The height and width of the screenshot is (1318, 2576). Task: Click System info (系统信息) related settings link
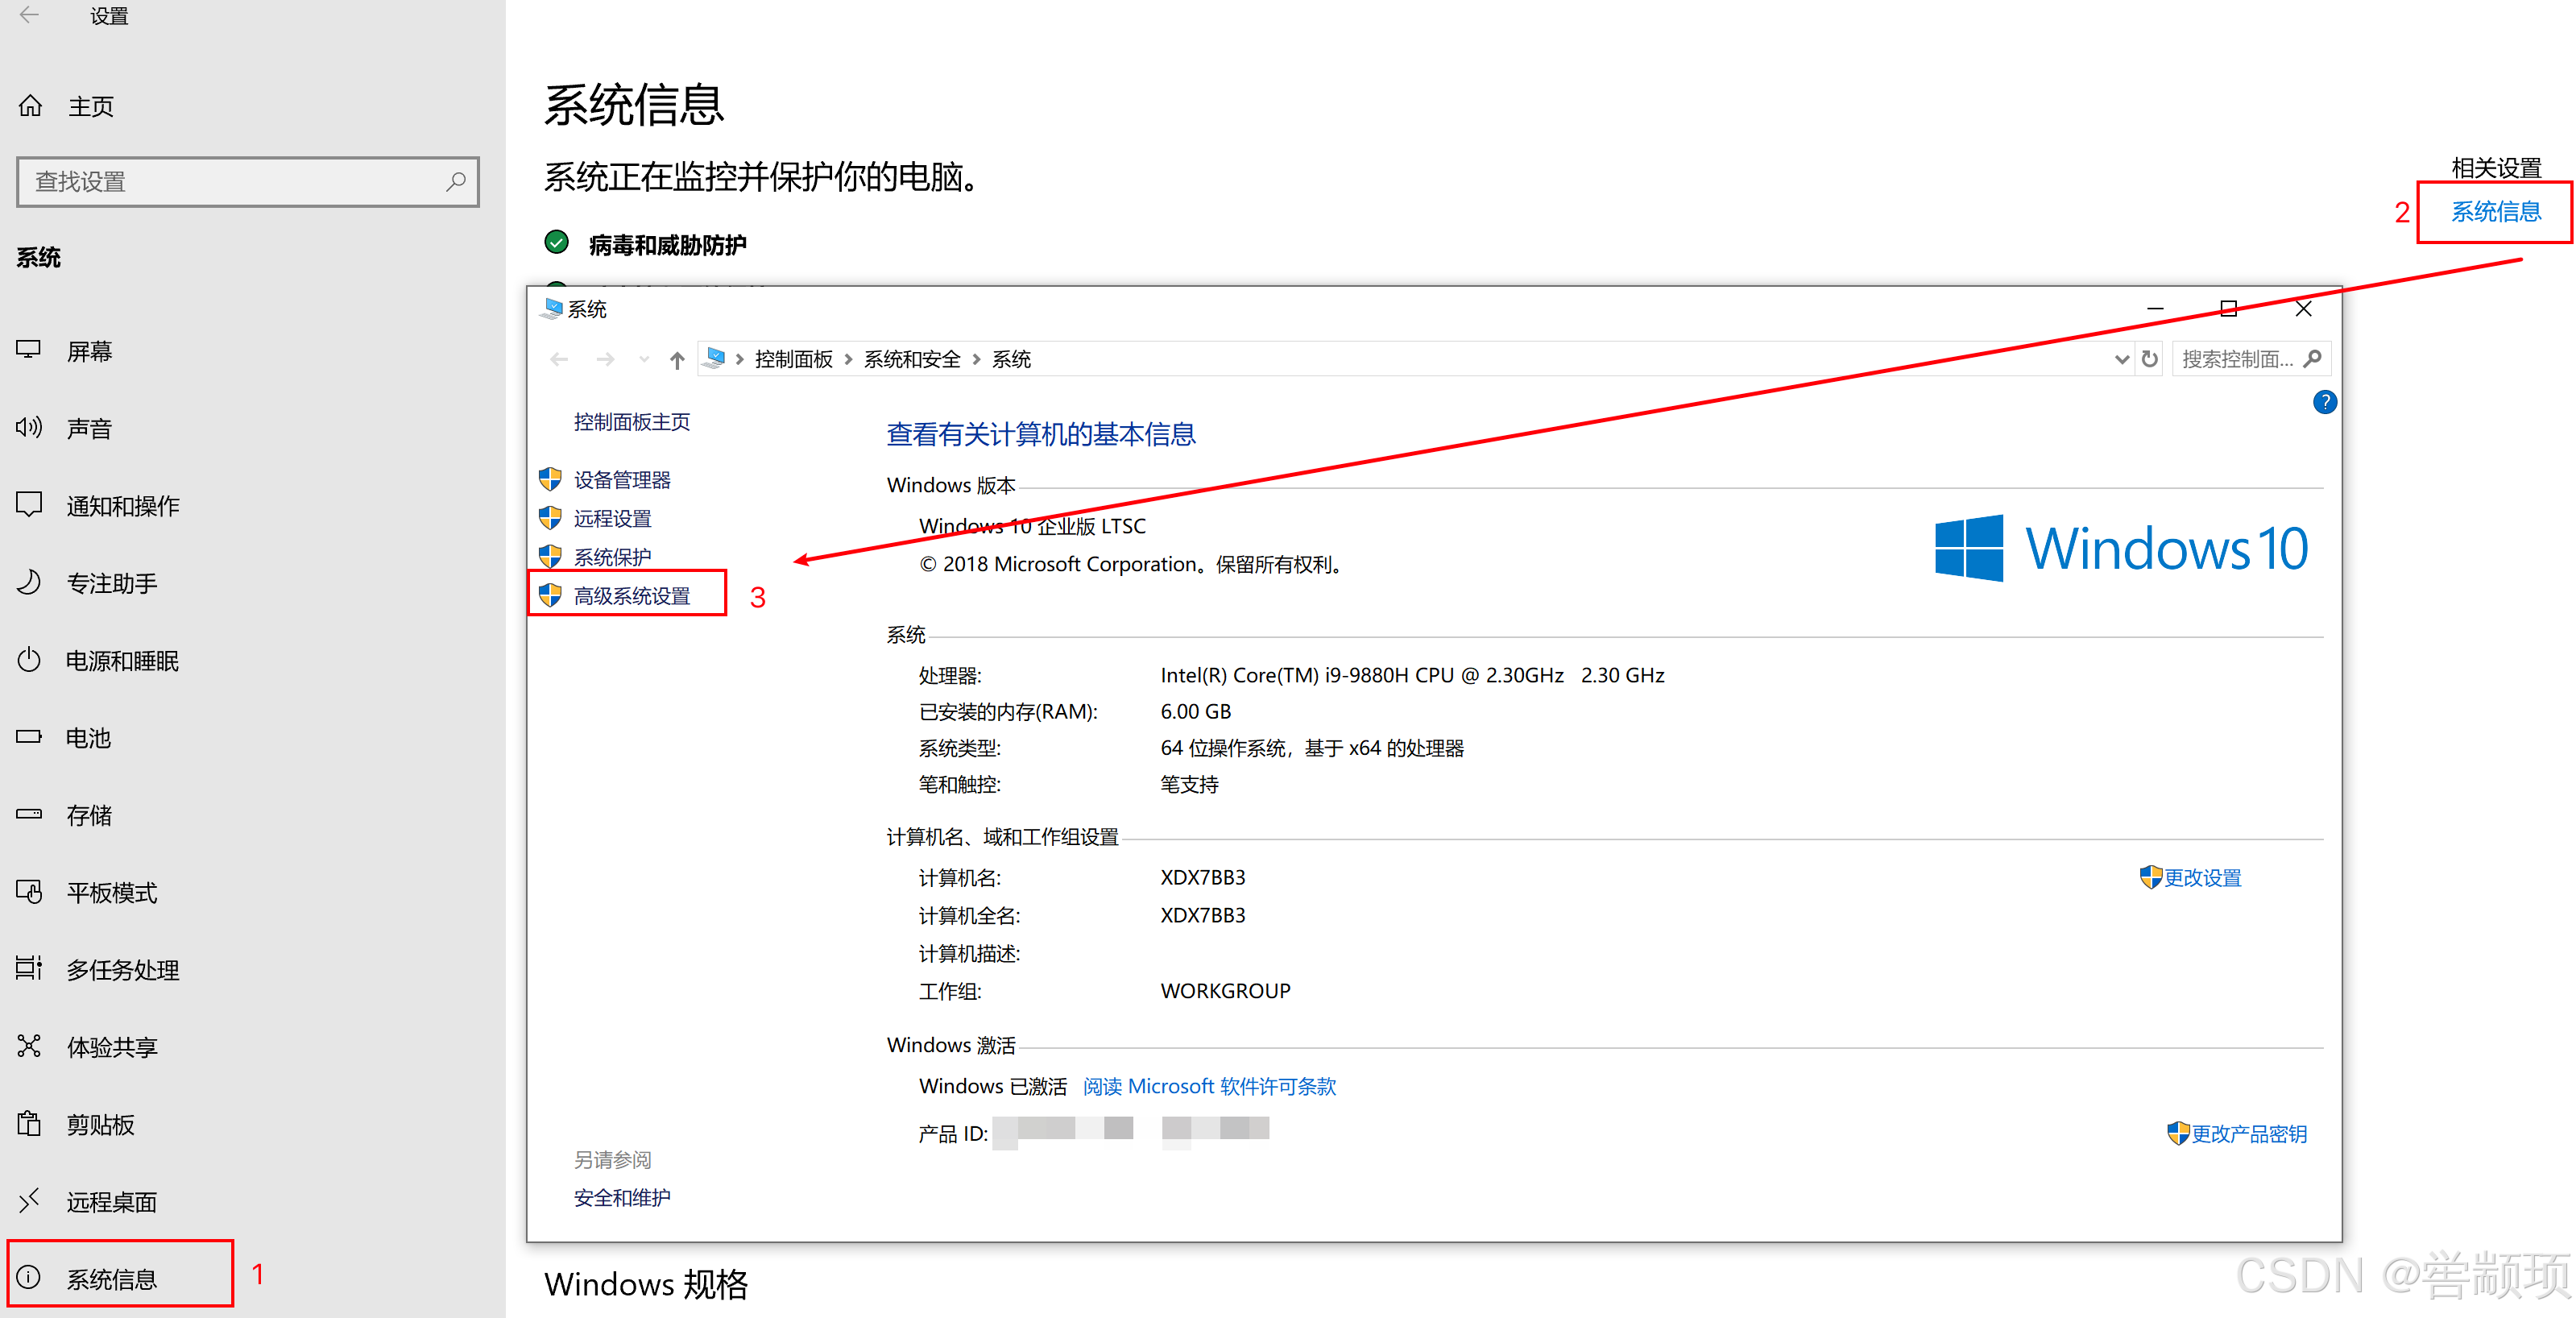2495,212
